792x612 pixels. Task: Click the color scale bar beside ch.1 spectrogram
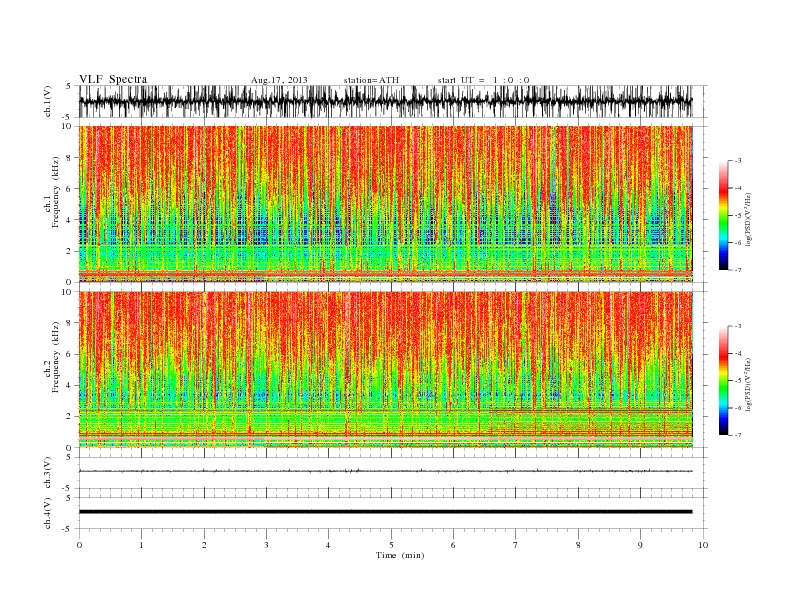(x=723, y=216)
